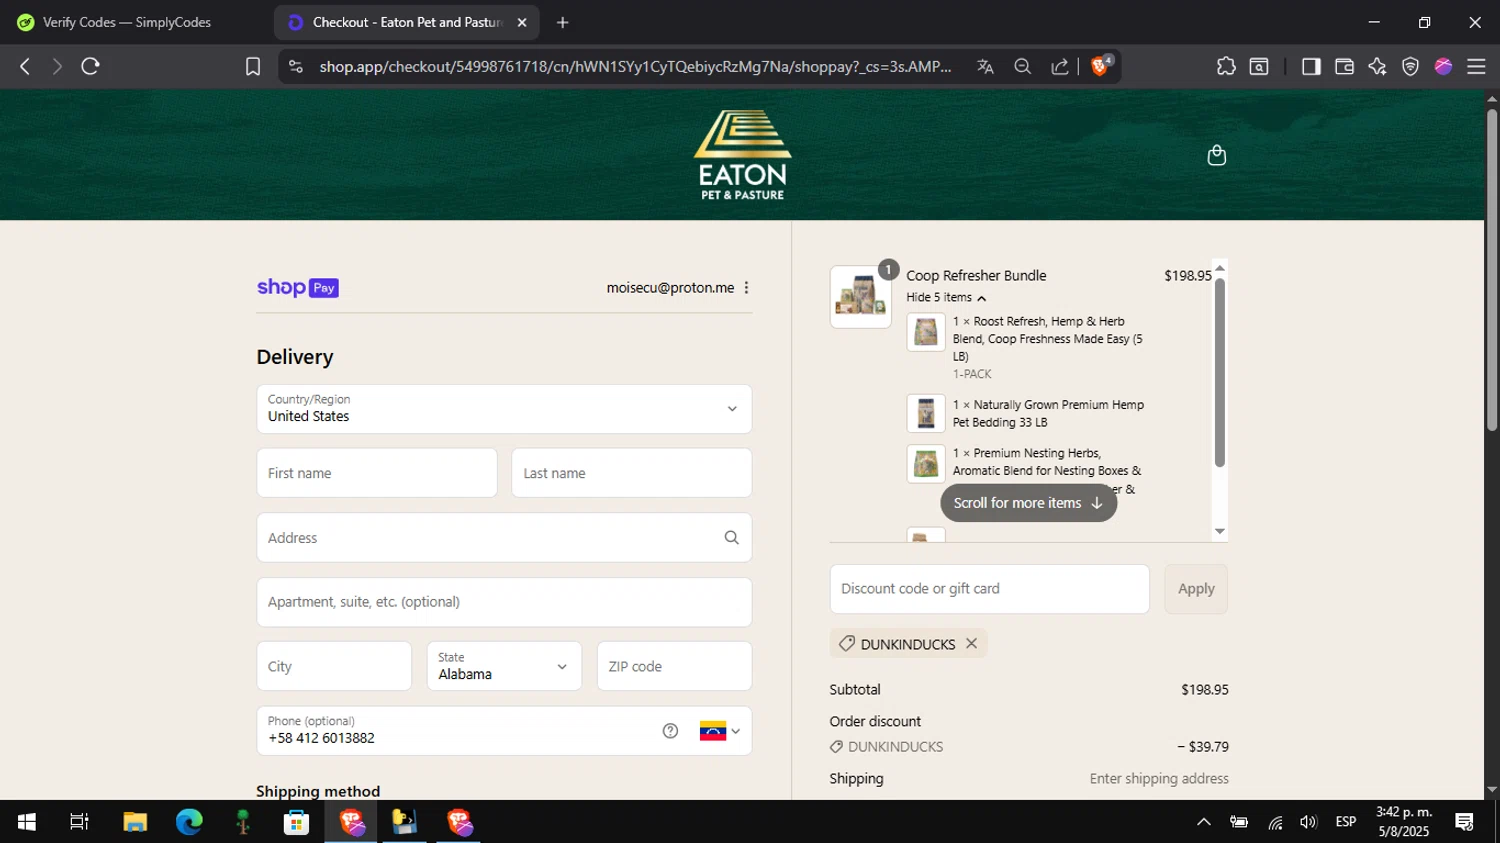Click the First name field
The width and height of the screenshot is (1500, 843).
pyautogui.click(x=377, y=473)
